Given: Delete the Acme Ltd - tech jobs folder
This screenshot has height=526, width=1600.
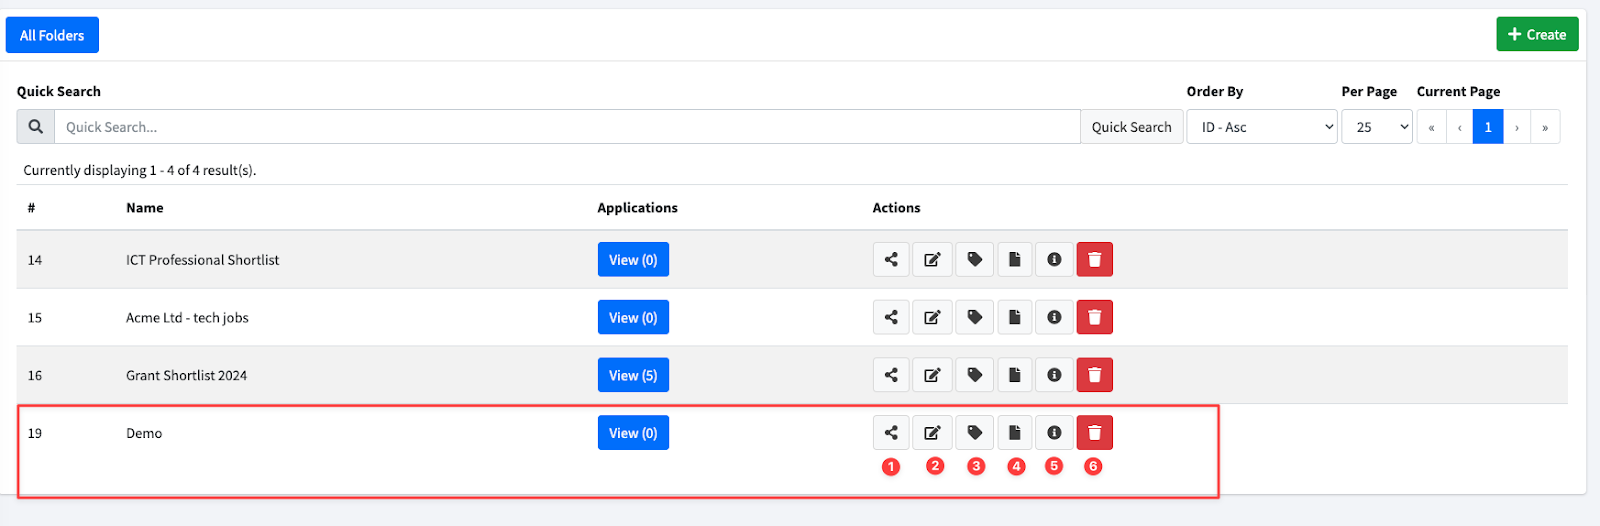Looking at the screenshot, I should pos(1094,318).
